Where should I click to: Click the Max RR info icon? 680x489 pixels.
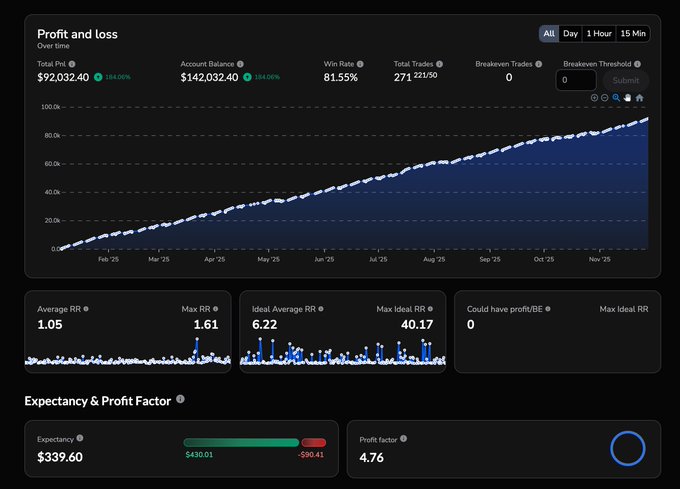216,309
